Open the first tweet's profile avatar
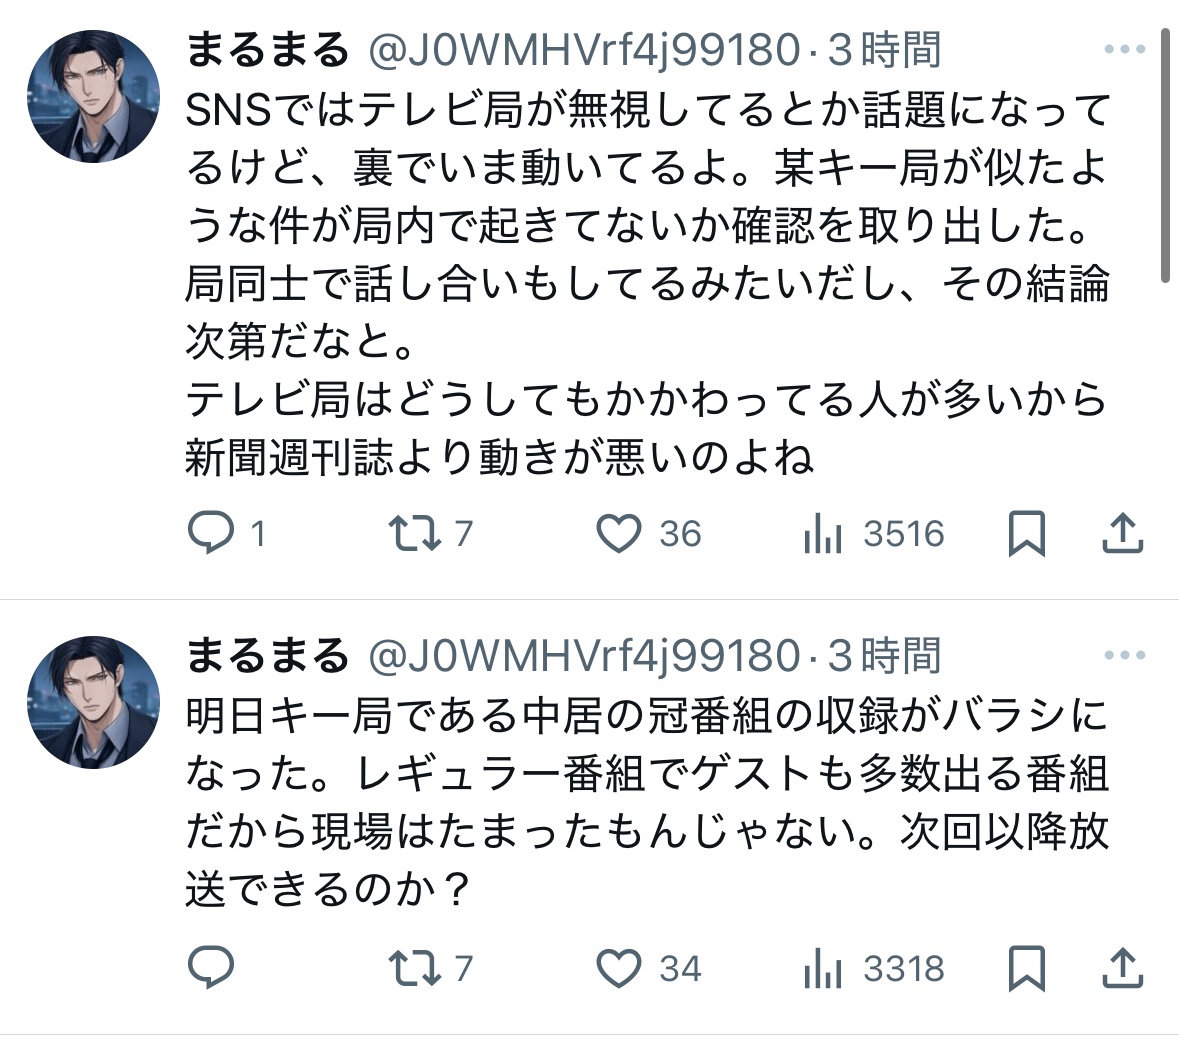This screenshot has width=1179, height=1055. tap(93, 96)
